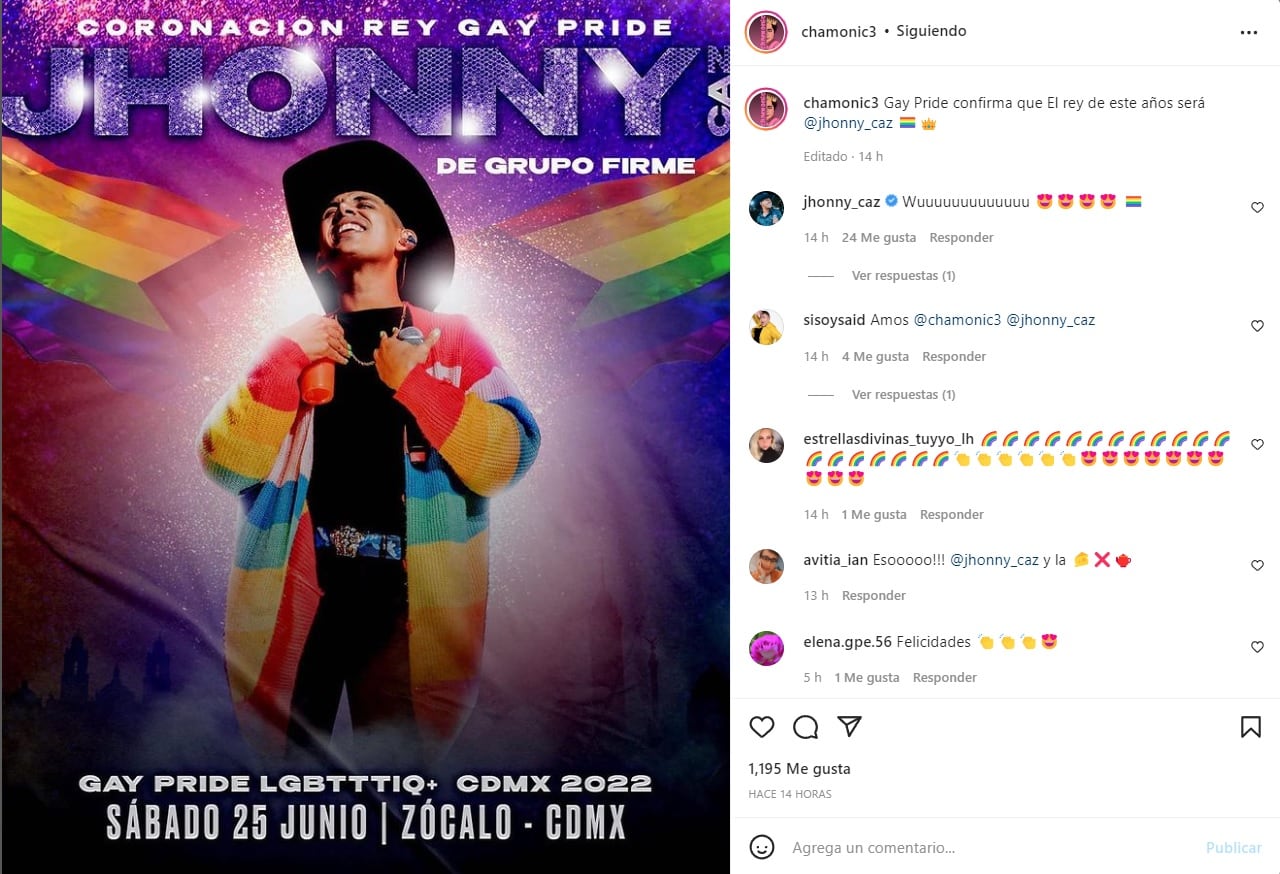This screenshot has height=874, width=1280.
Task: Click the Siguiendo following button
Action: 931,31
